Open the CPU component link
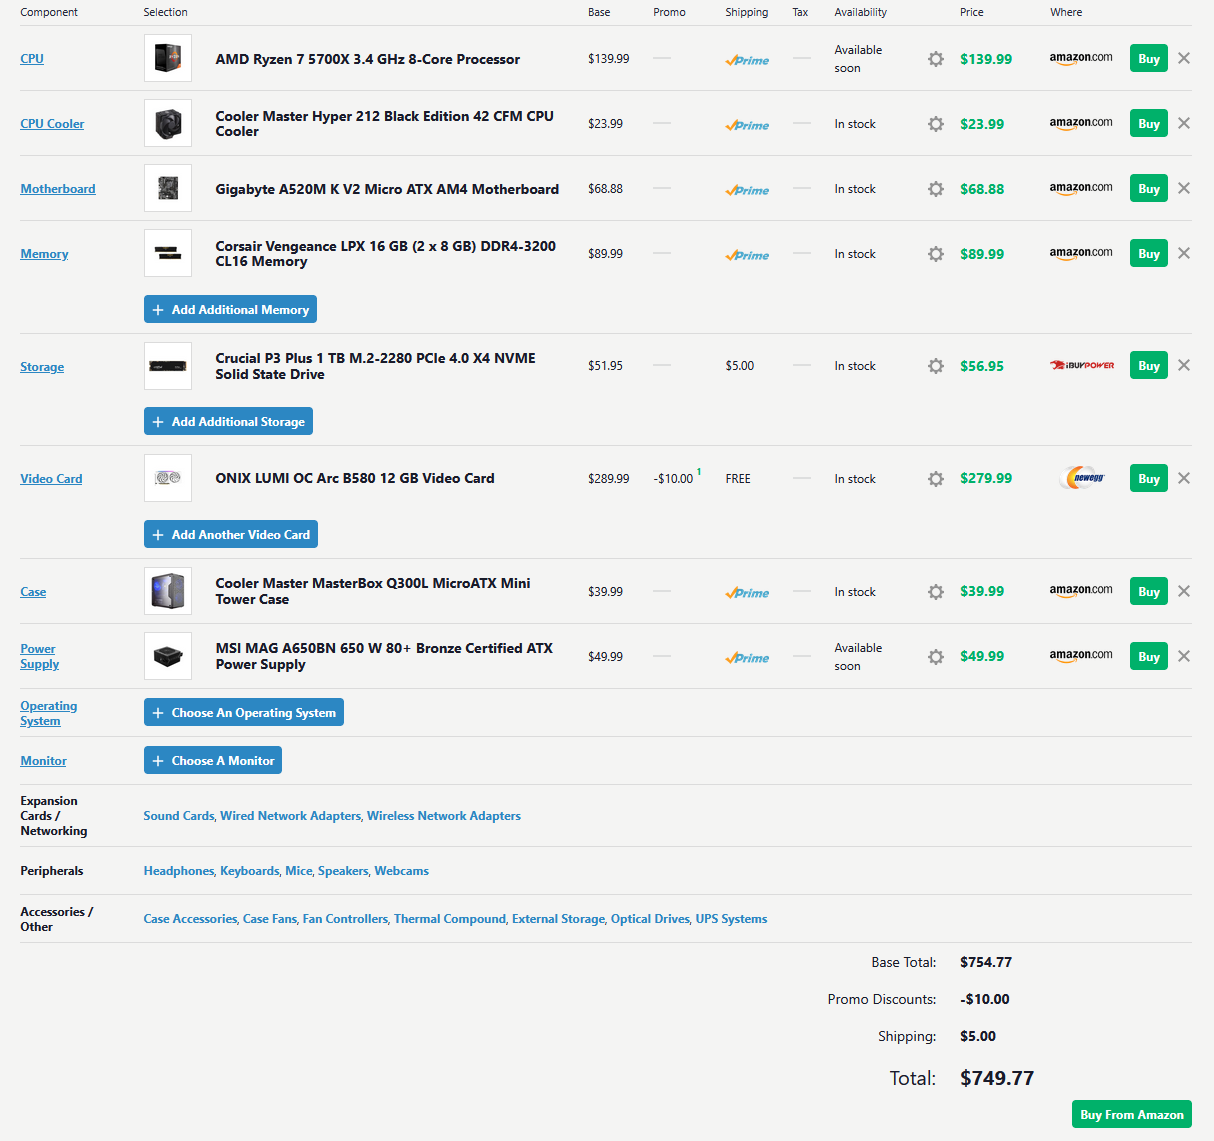Viewport: 1214px width, 1141px height. (32, 58)
